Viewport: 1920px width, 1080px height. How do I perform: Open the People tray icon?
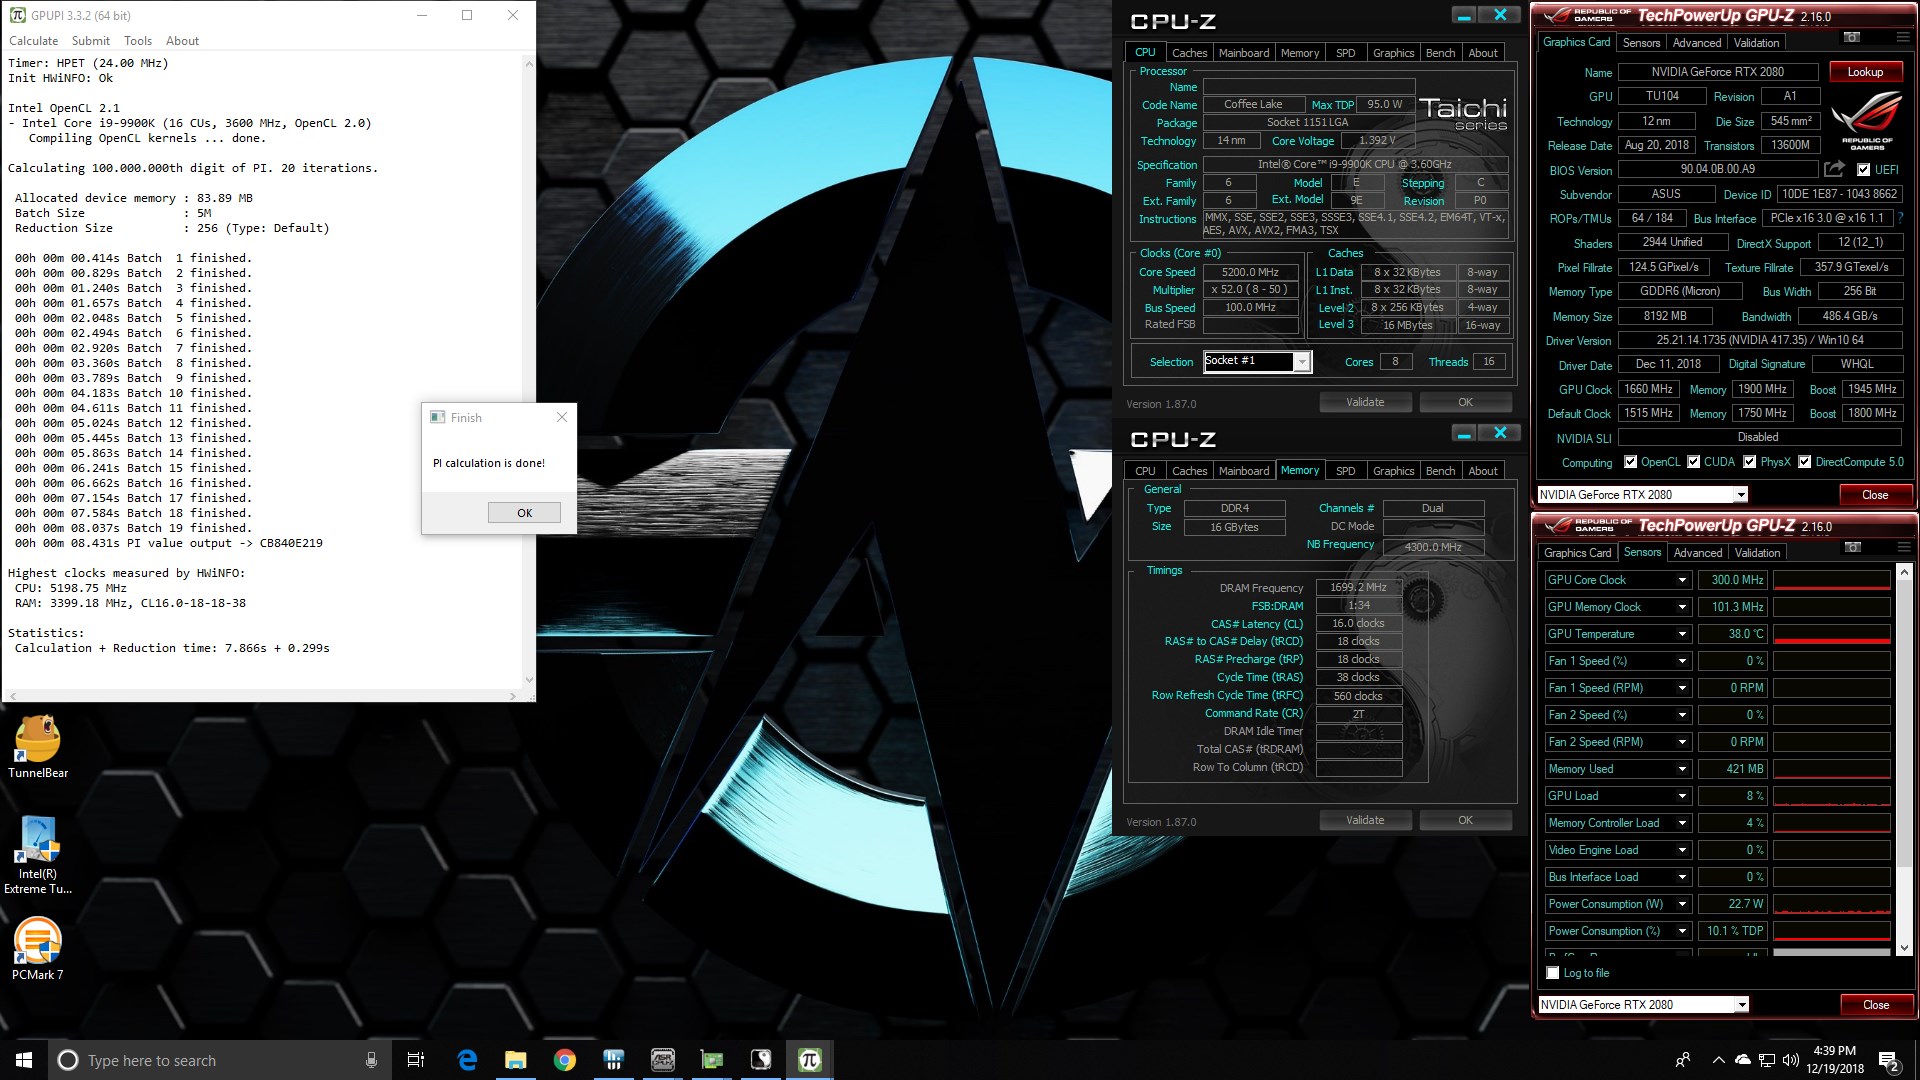pyautogui.click(x=1683, y=1060)
